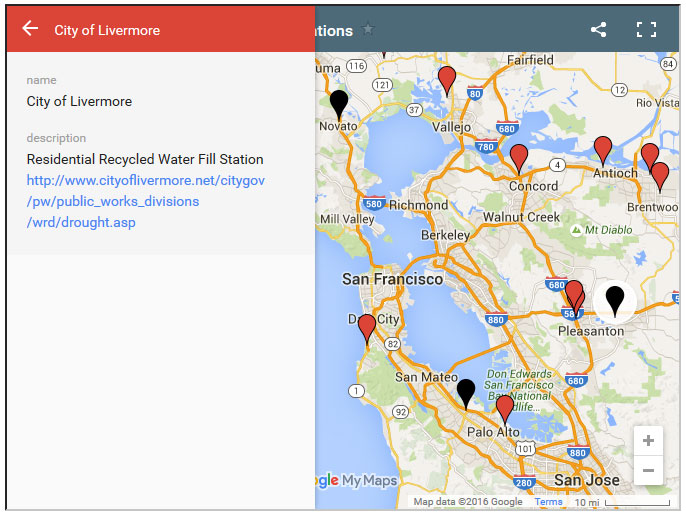Viewport: 686px width, 519px height.
Task: Click the Interstate 80 shield near Fairfield
Action: [475, 93]
